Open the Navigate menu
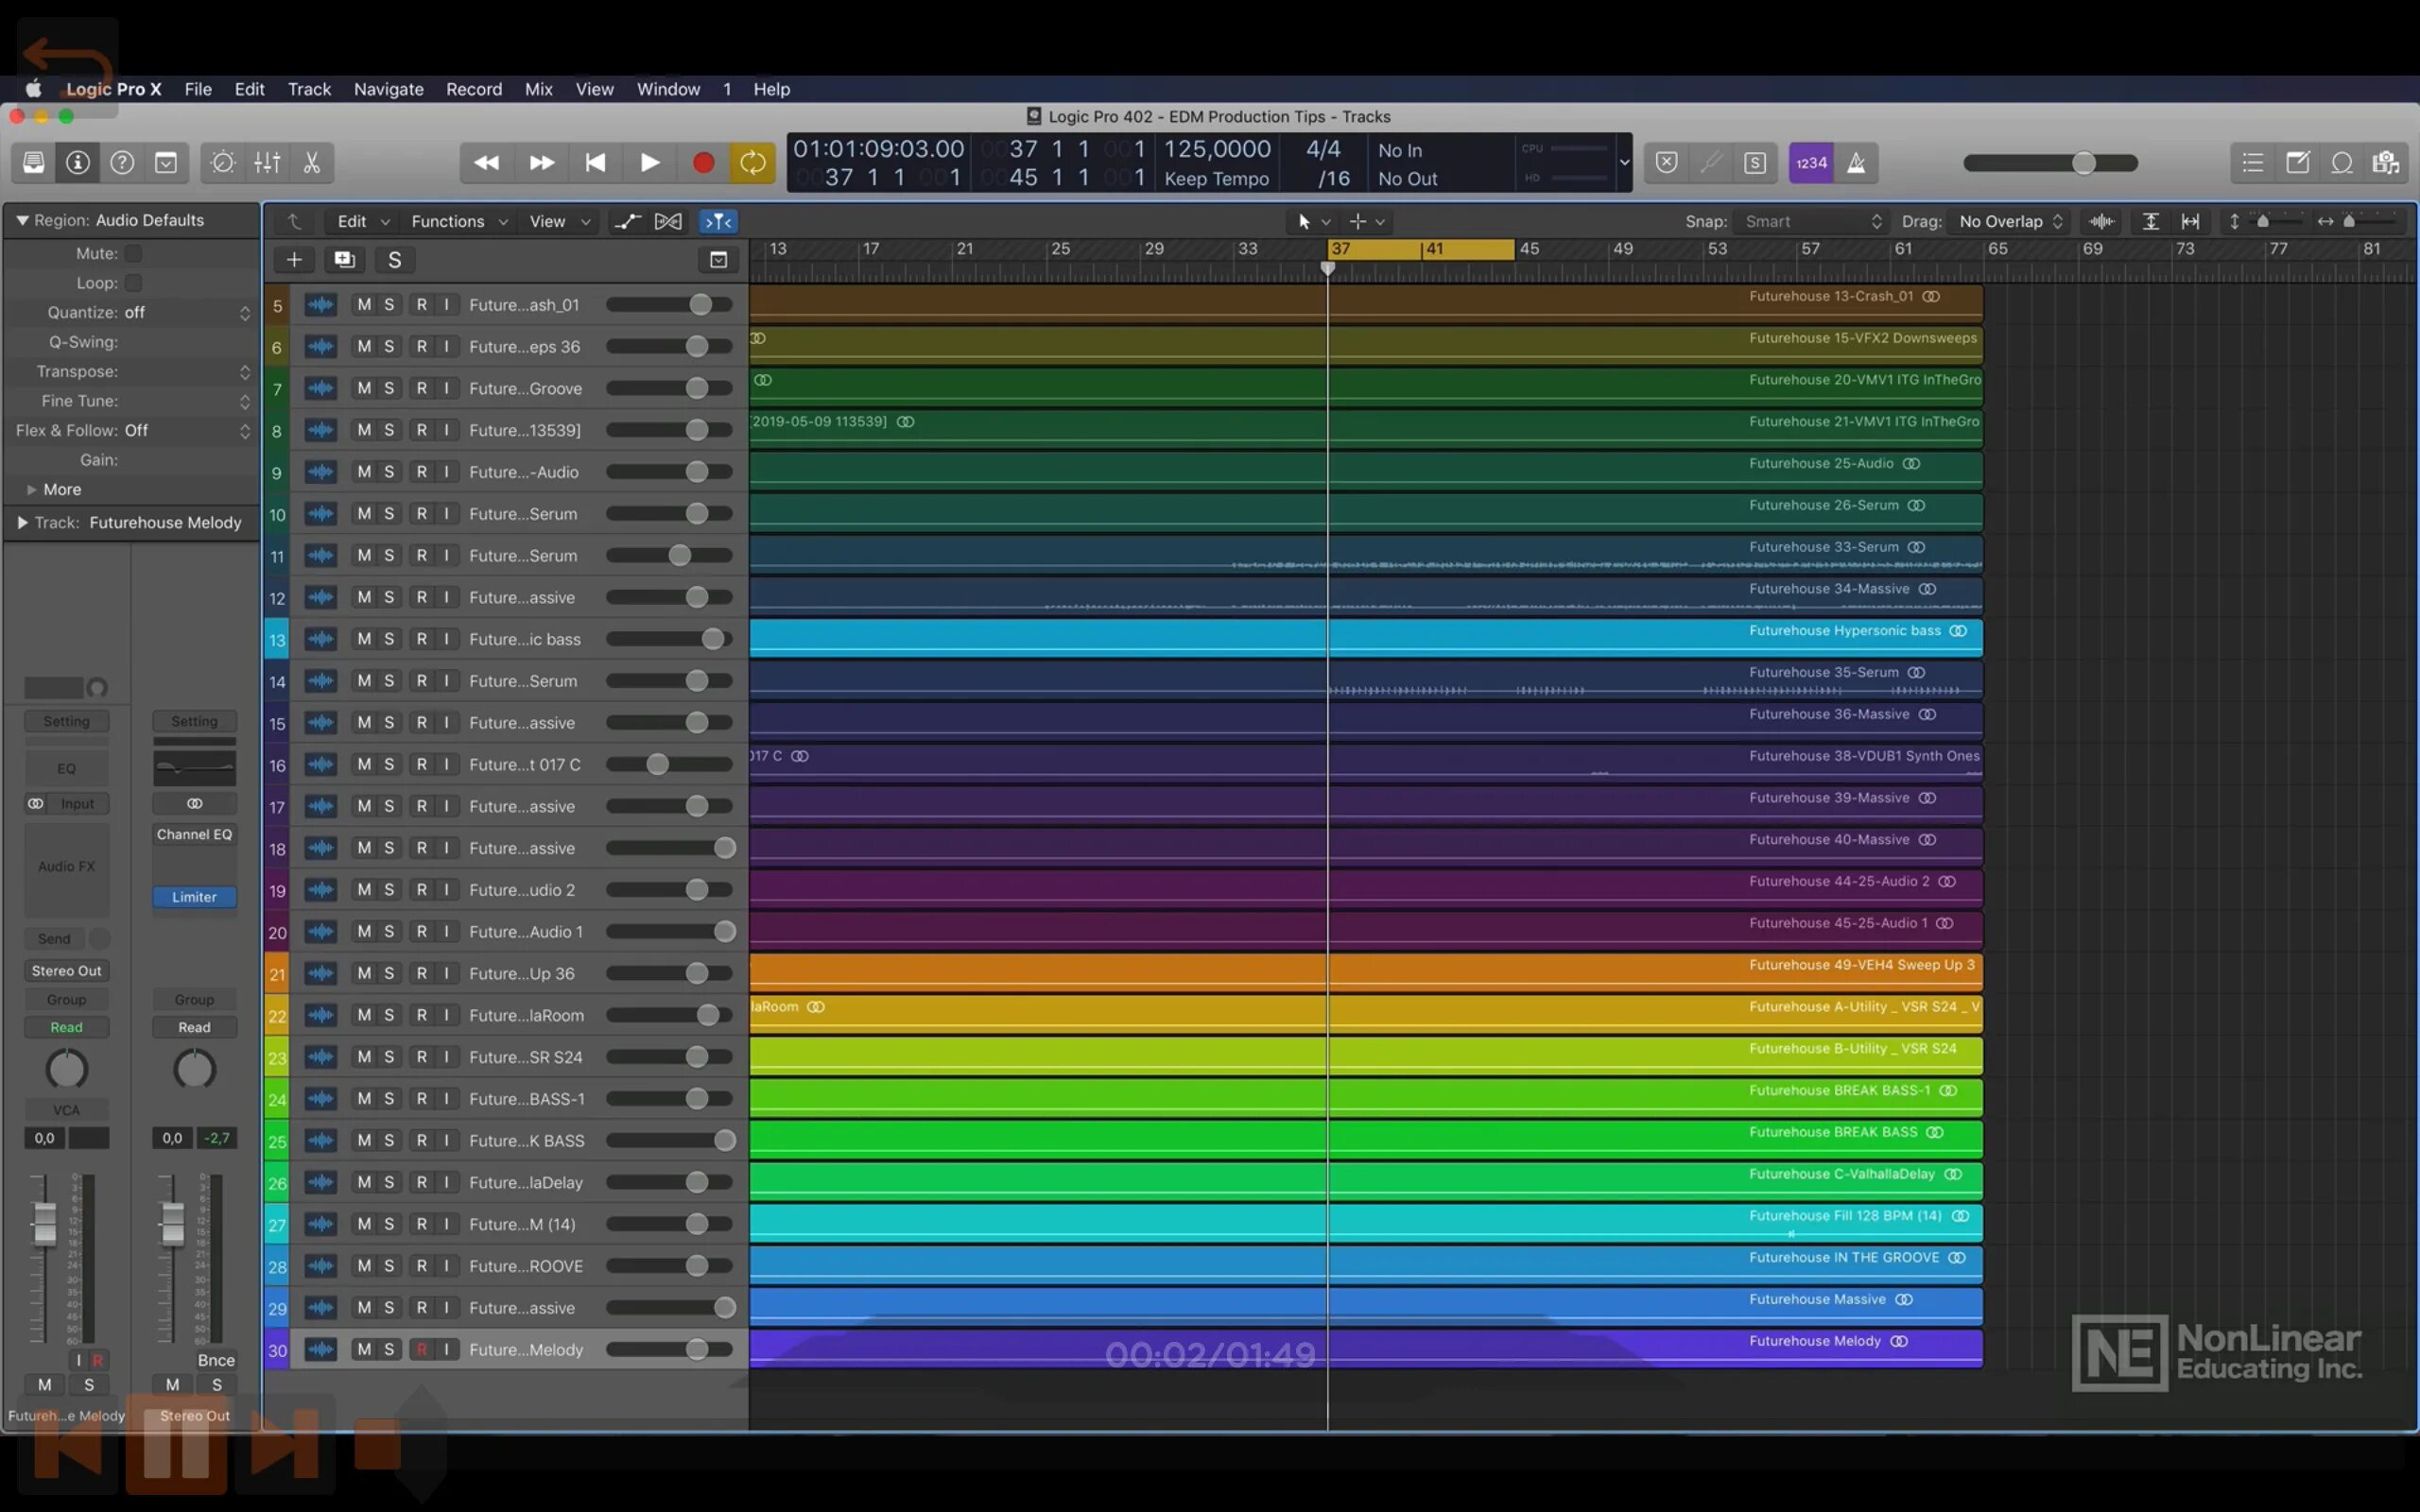 (388, 89)
